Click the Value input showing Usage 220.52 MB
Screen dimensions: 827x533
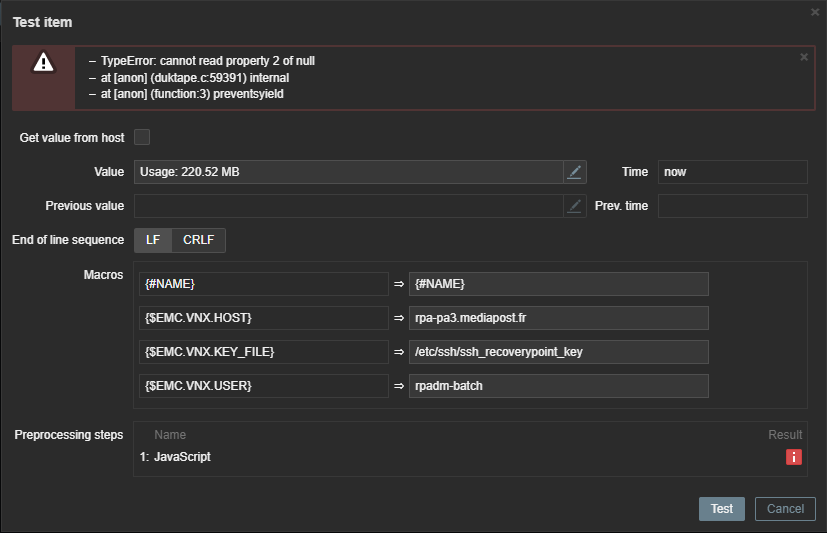[347, 172]
